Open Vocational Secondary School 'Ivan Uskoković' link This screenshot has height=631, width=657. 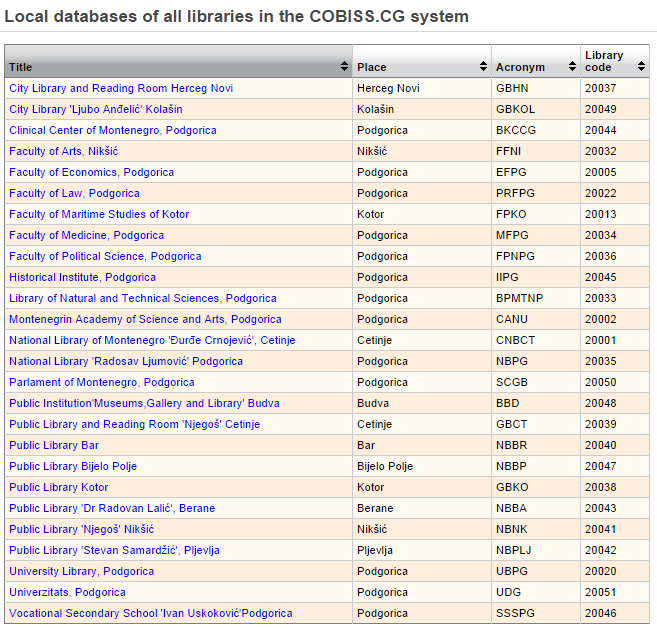click(150, 613)
